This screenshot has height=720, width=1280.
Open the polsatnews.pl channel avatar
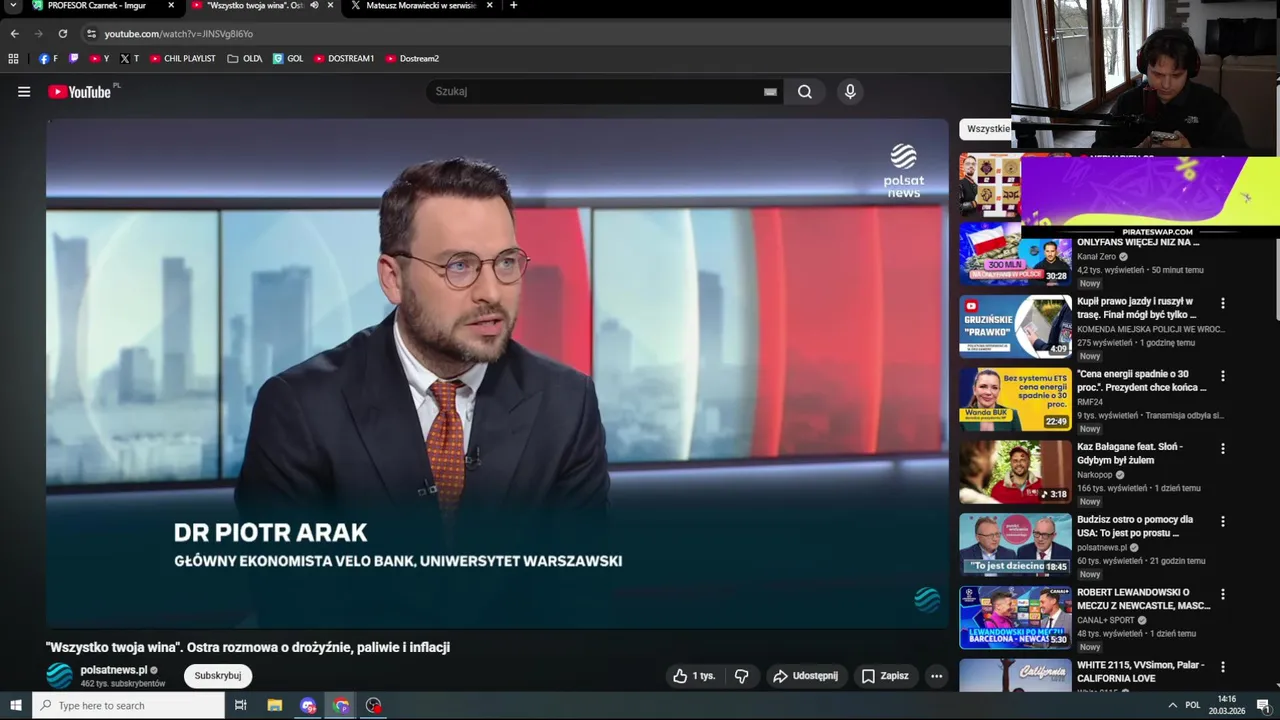[x=60, y=676]
